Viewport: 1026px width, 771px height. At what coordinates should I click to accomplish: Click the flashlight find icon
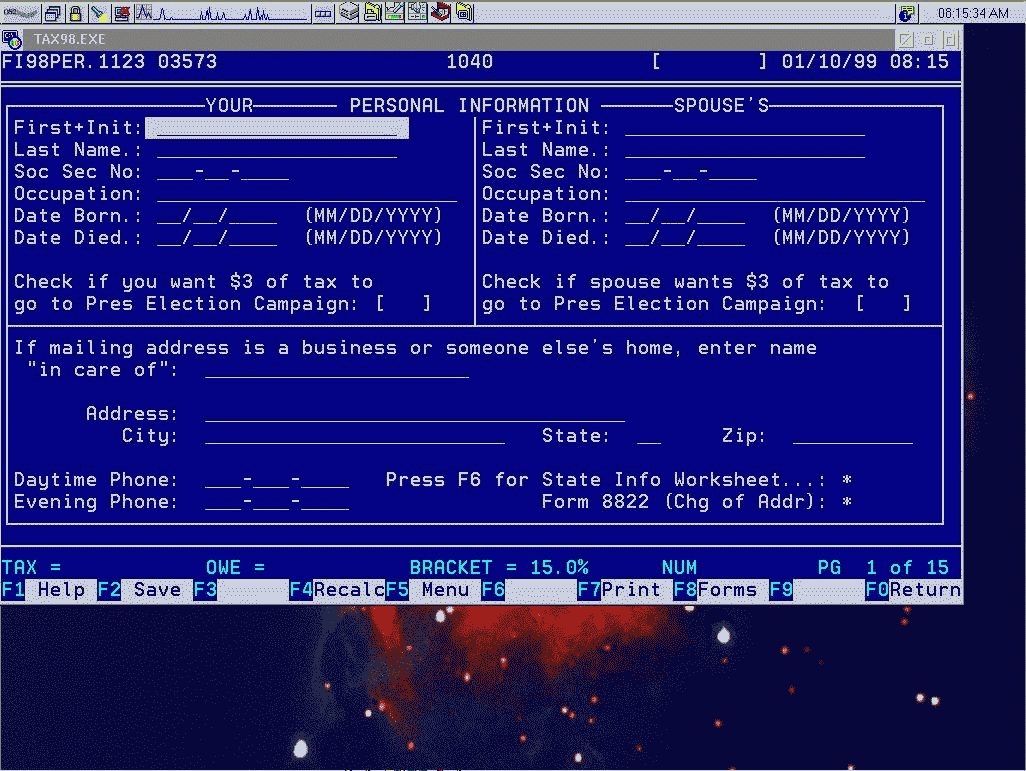98,13
